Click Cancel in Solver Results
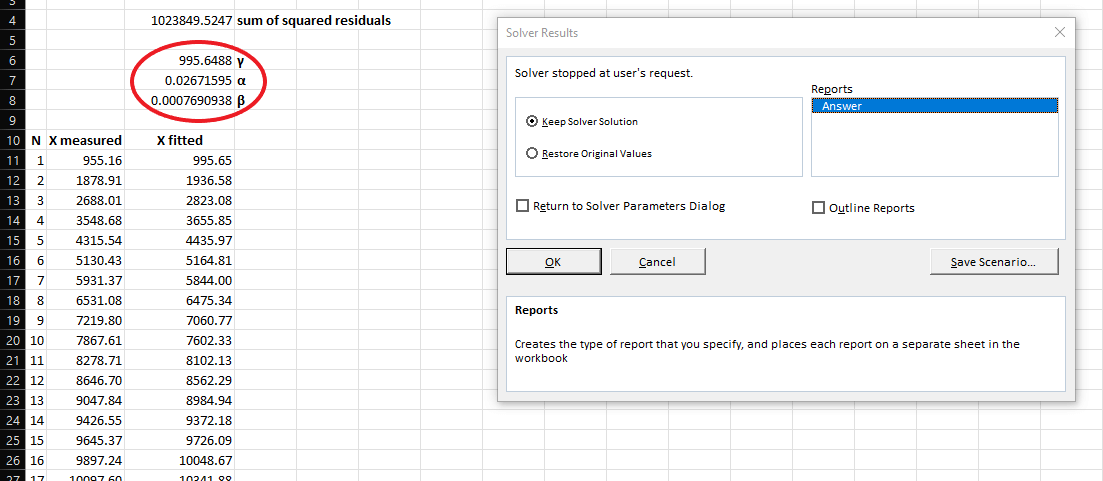Screen dimensions: 1103x481 (656, 262)
